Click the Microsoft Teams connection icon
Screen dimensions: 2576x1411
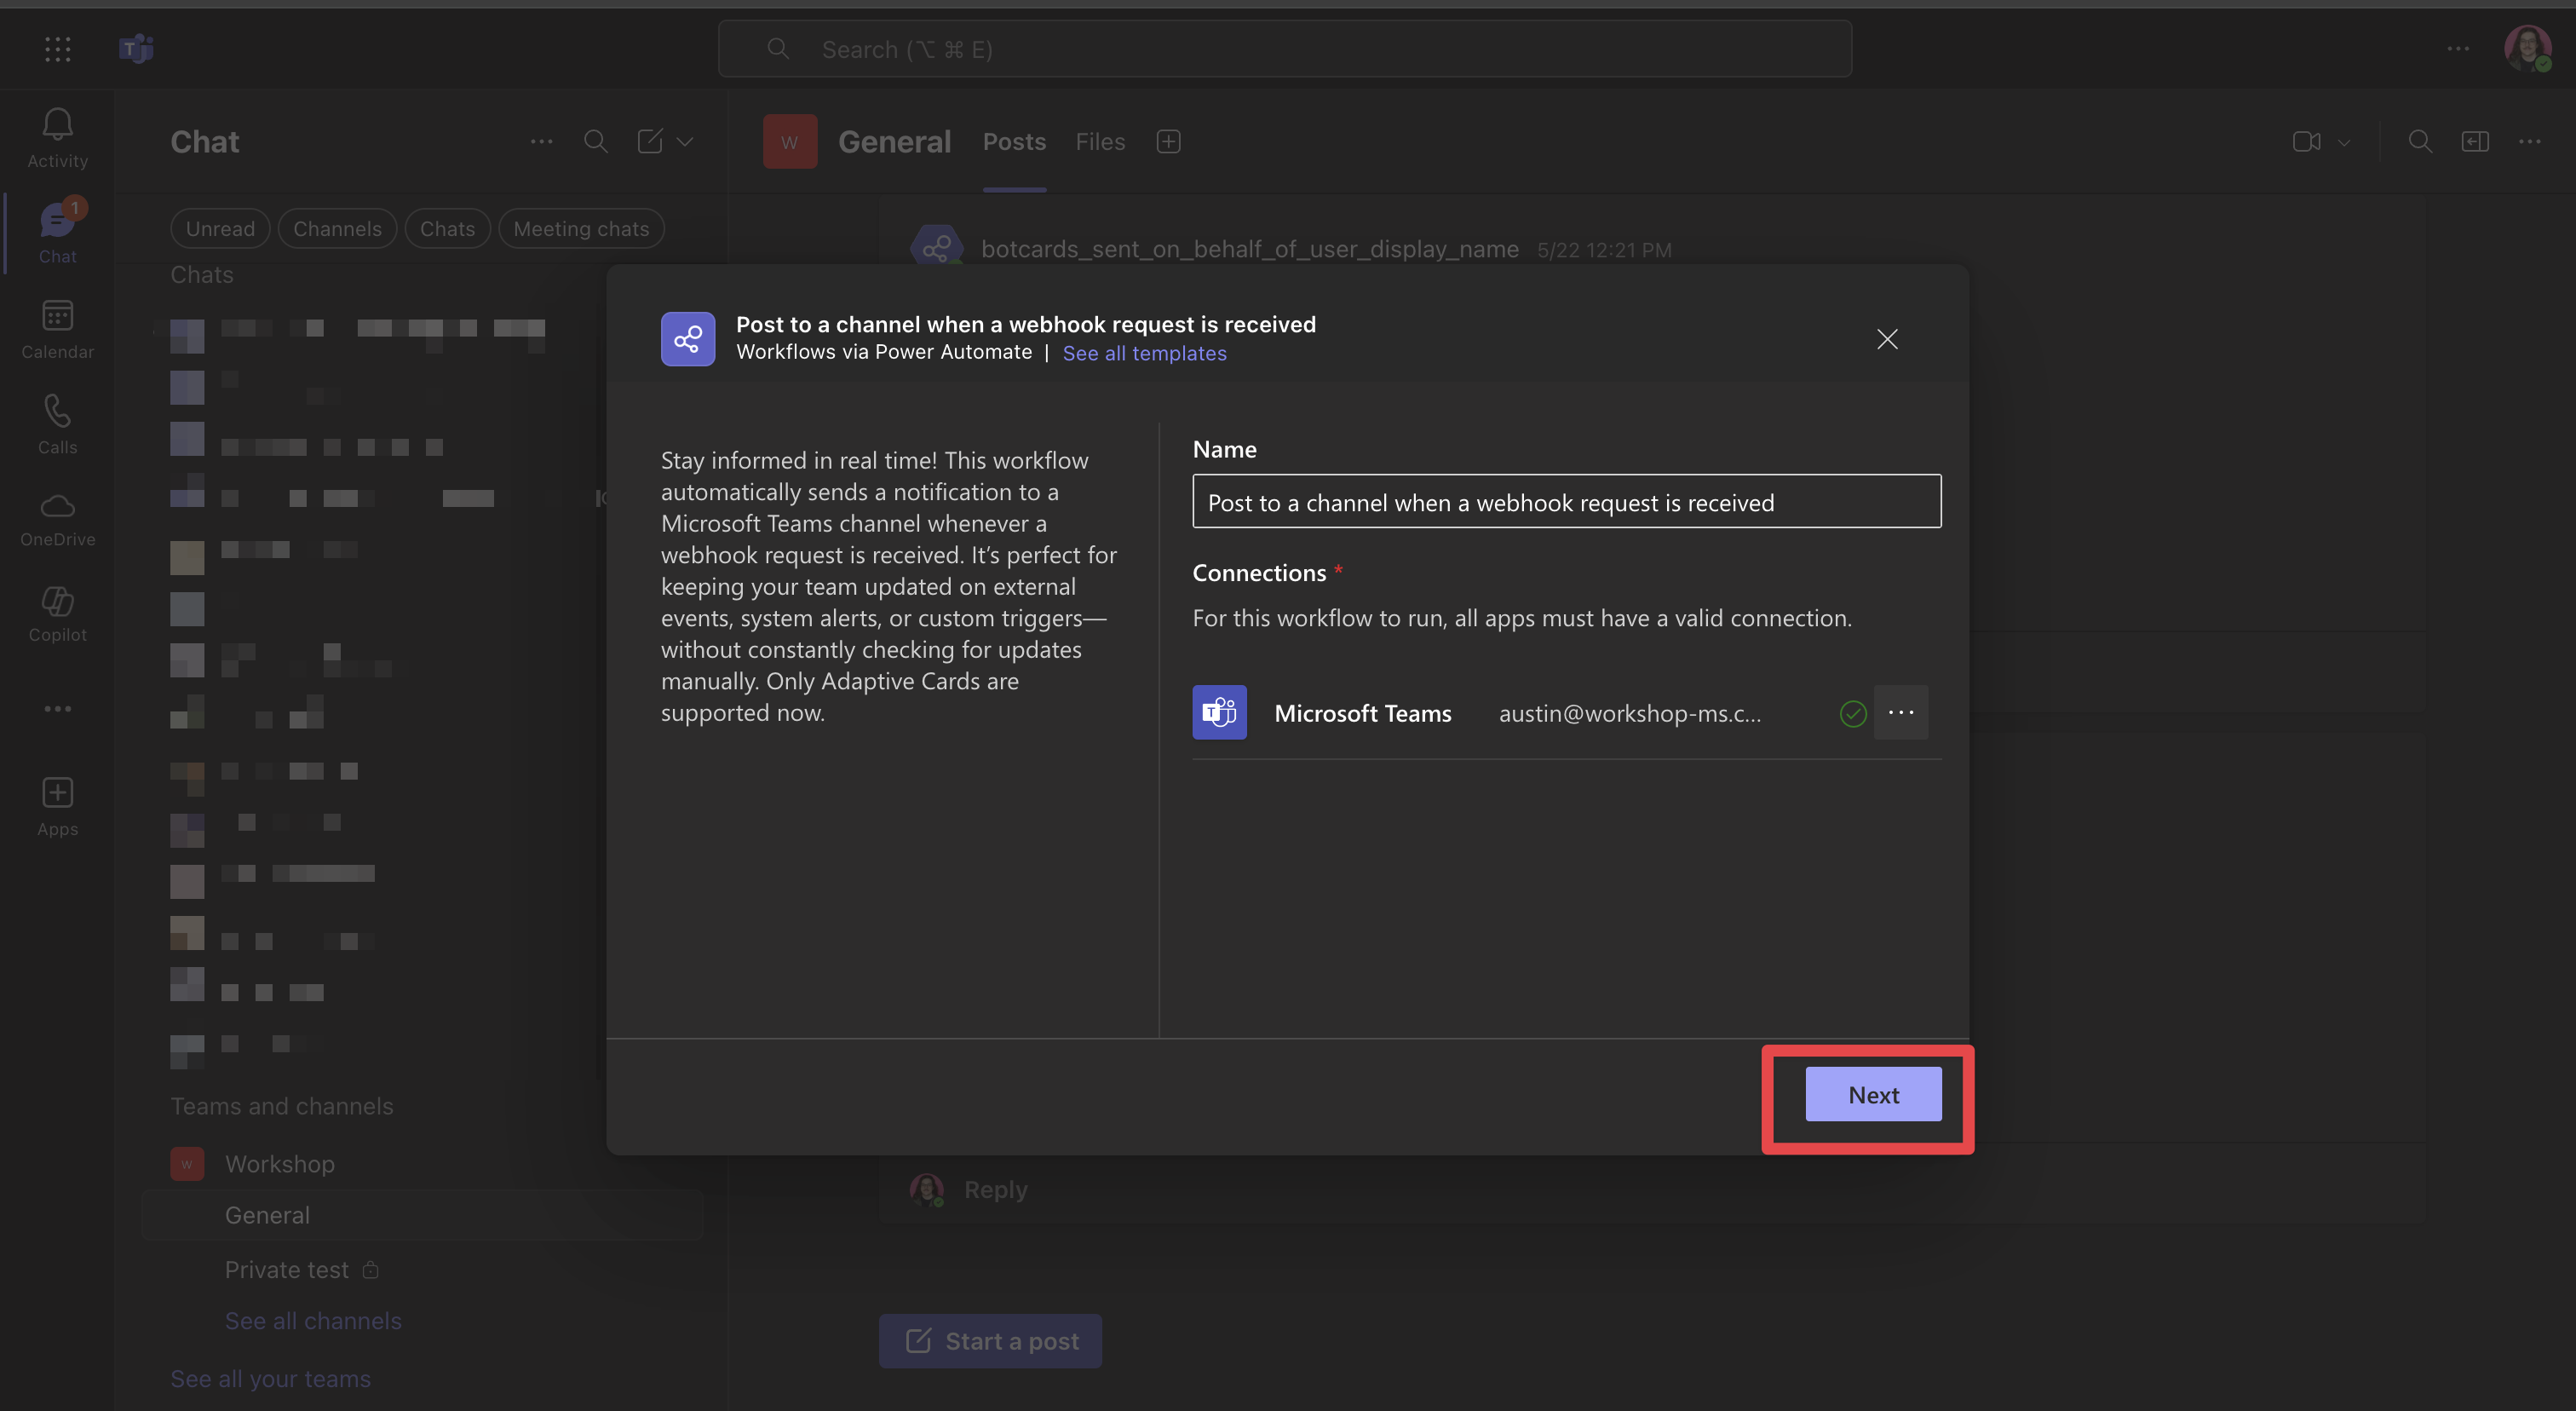click(x=1219, y=712)
